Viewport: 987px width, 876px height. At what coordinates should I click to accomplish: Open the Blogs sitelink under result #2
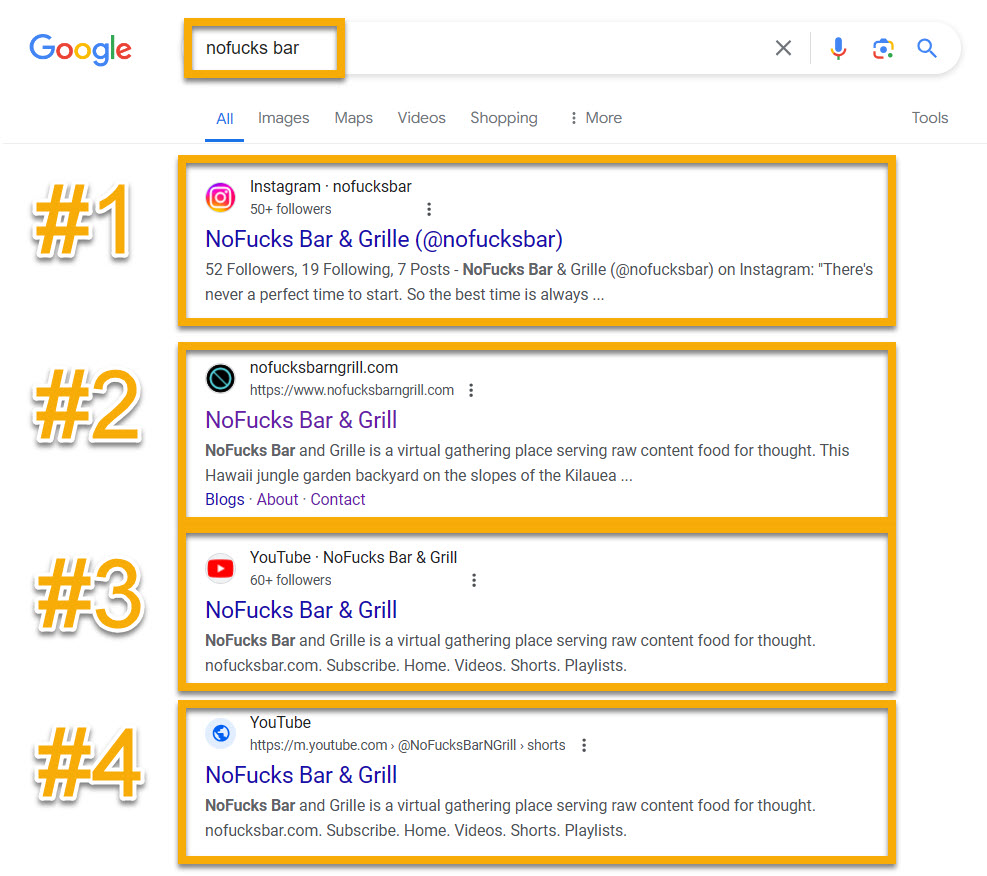tap(224, 499)
